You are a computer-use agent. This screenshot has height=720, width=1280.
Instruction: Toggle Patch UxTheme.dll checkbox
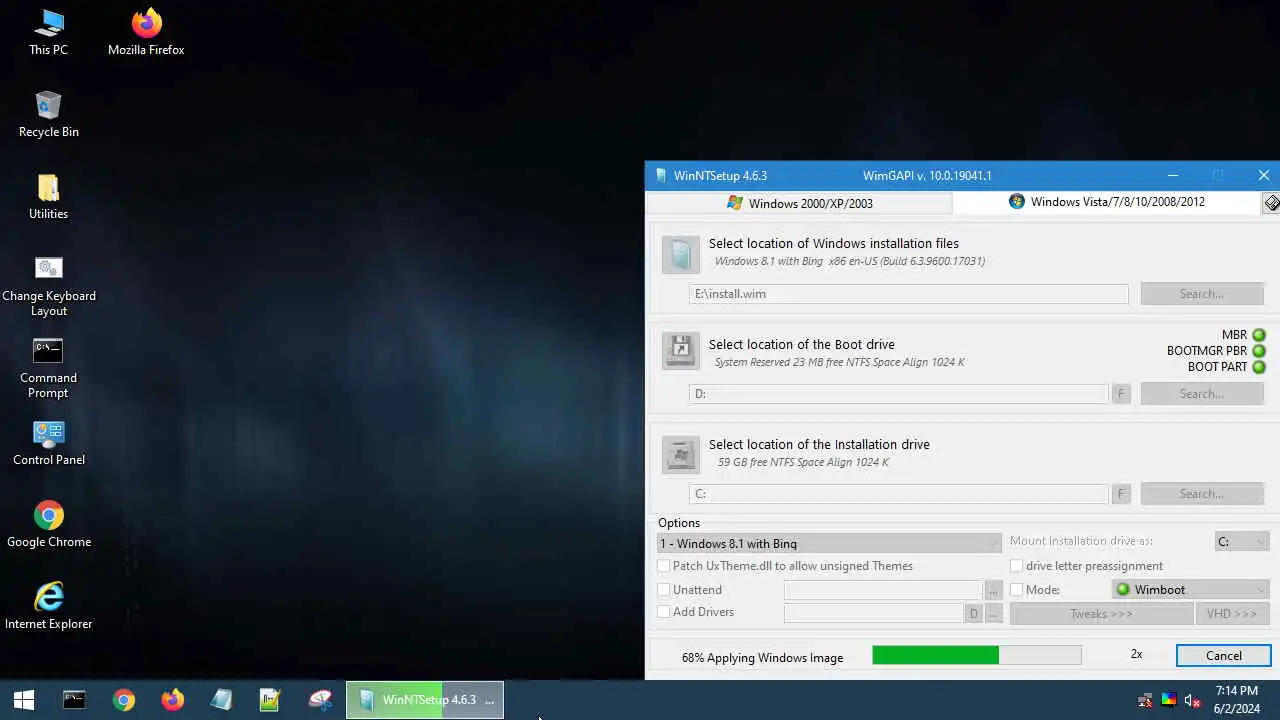pyautogui.click(x=664, y=566)
